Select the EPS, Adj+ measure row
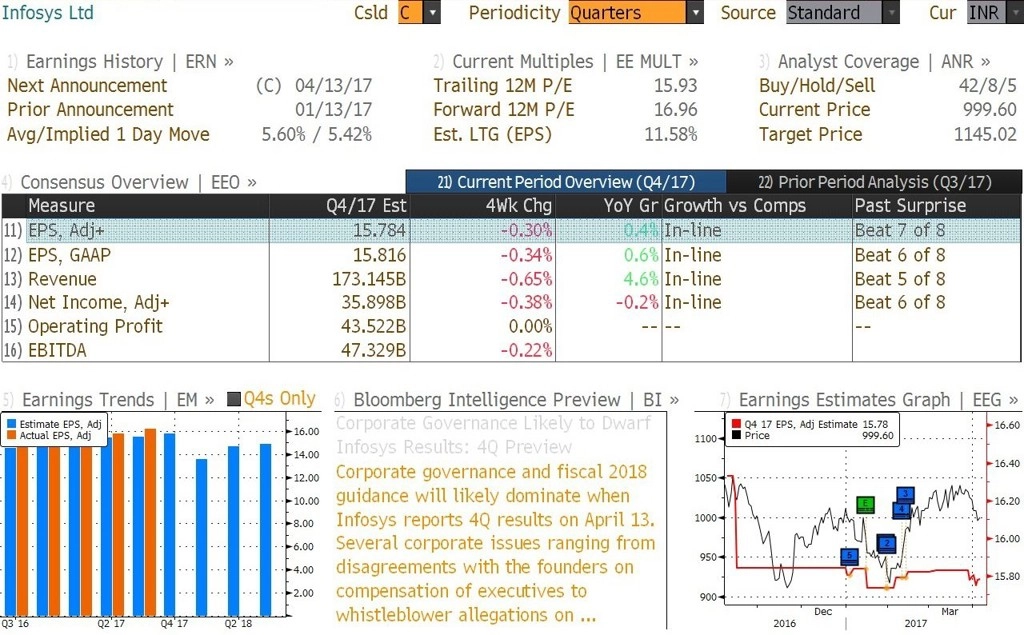Viewport: 1024px width, 635px height. coord(511,231)
